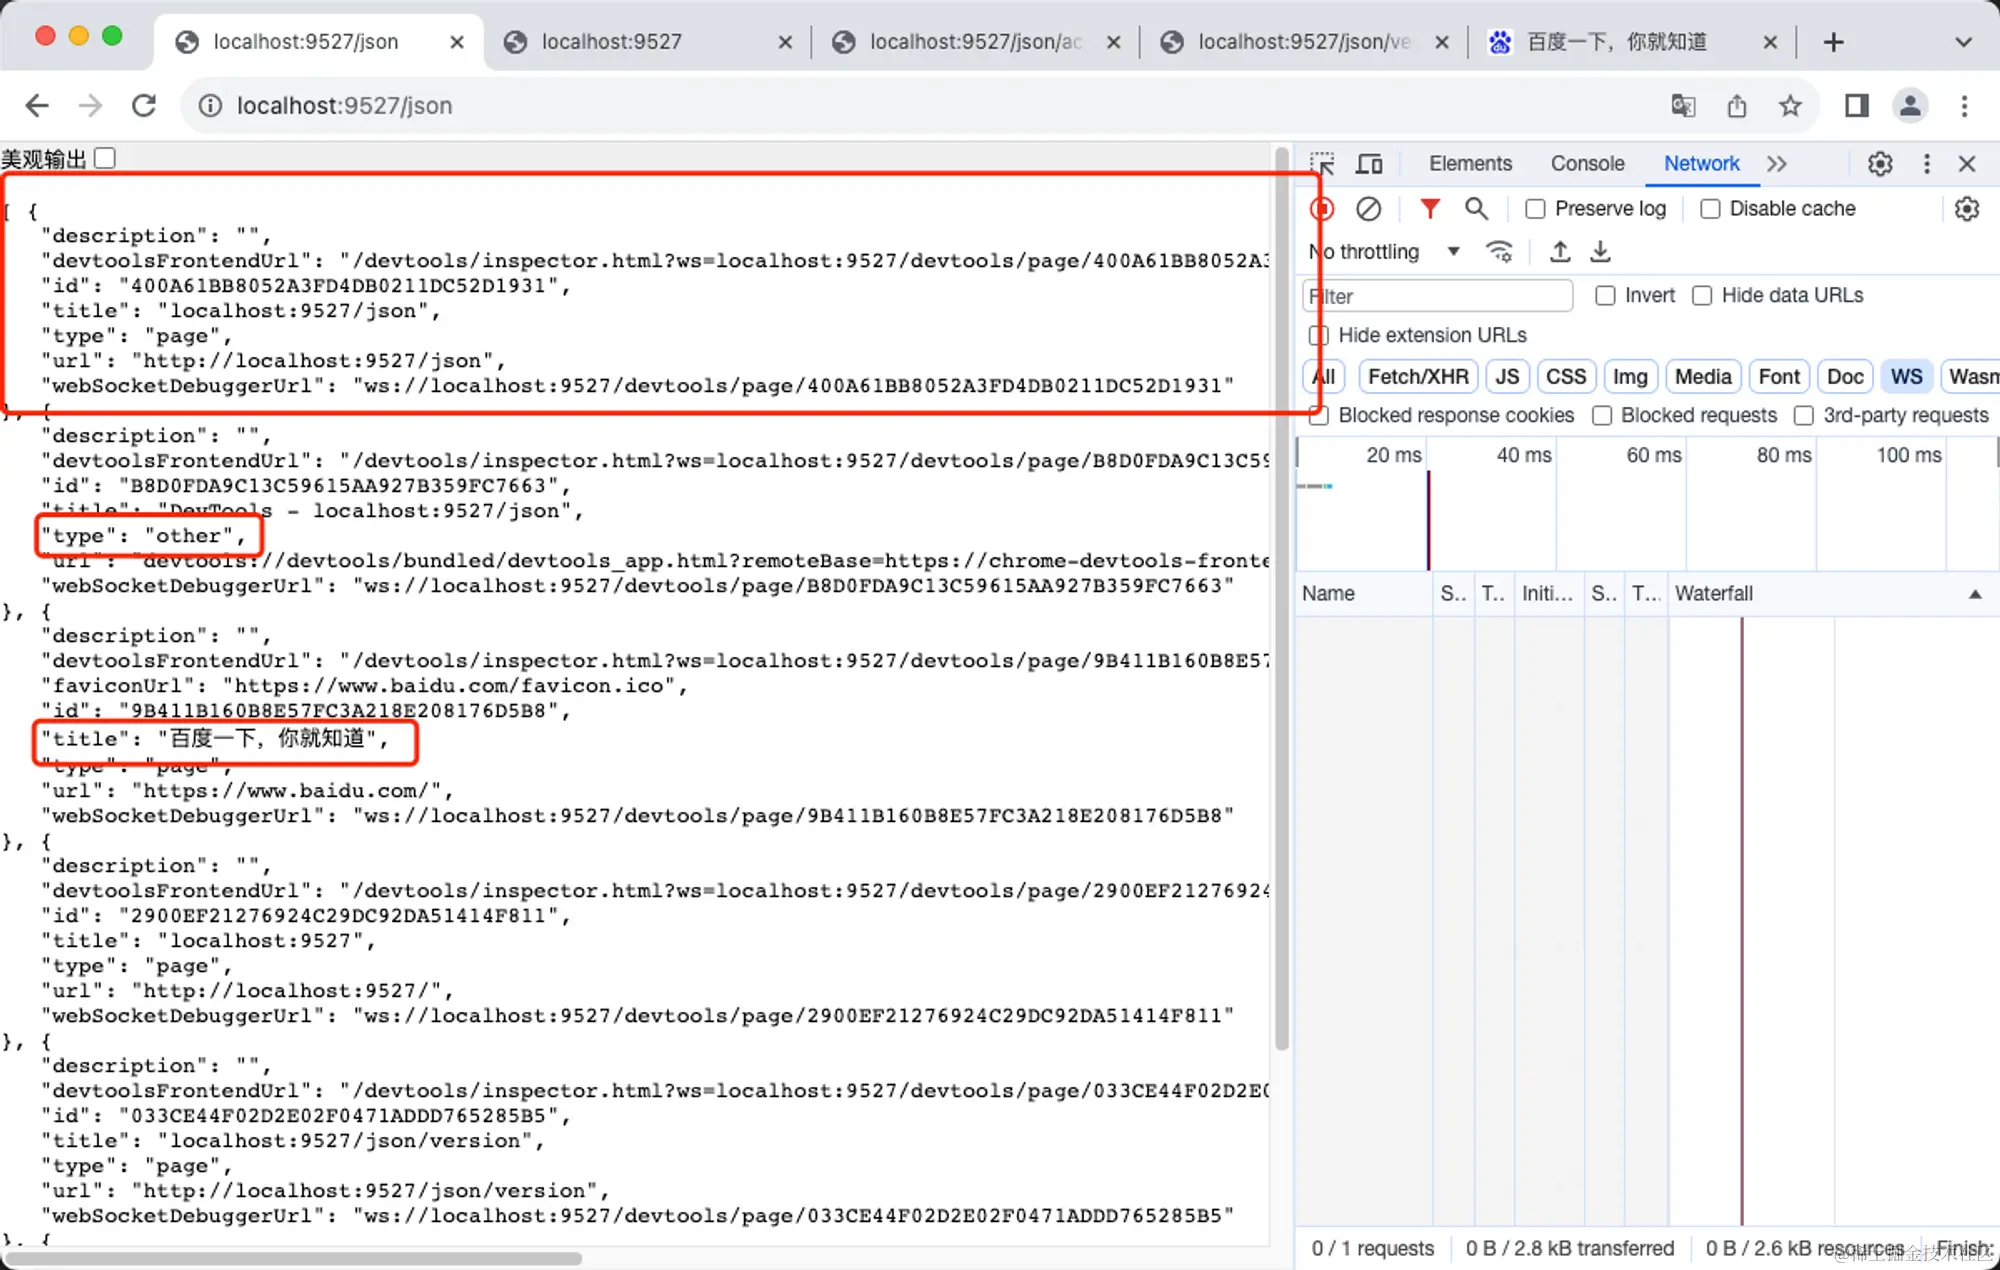Toggle the network filter funnel icon
2000x1270 pixels.
pos(1430,209)
